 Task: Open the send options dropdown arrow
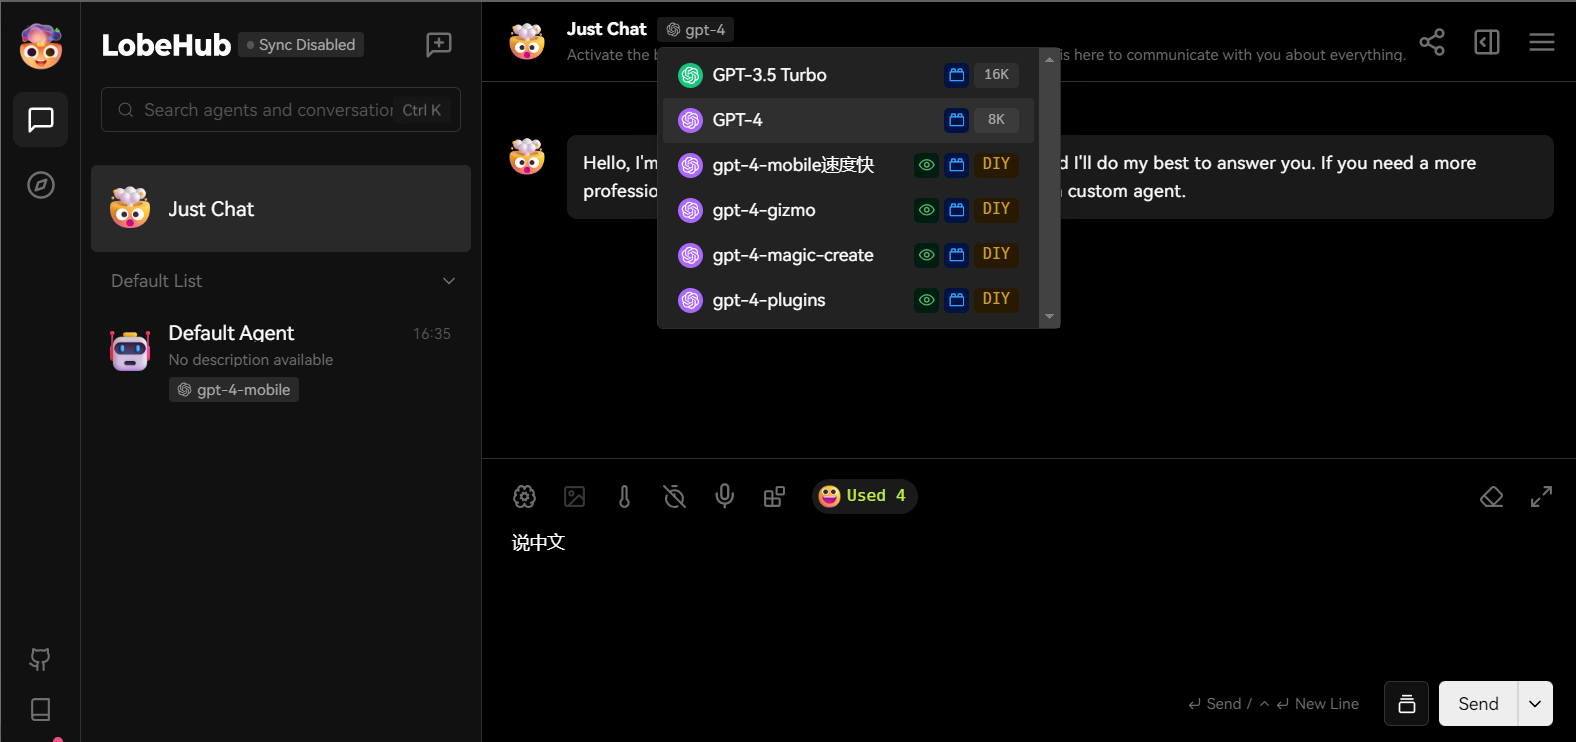pos(1535,703)
